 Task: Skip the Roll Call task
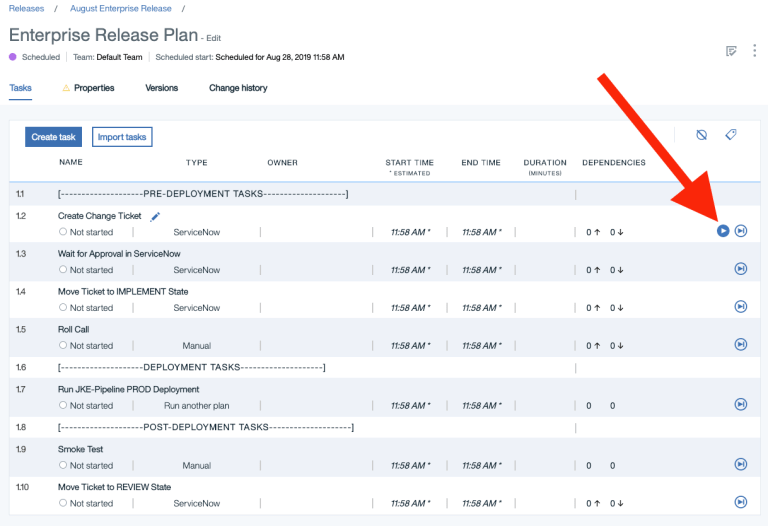click(741, 344)
